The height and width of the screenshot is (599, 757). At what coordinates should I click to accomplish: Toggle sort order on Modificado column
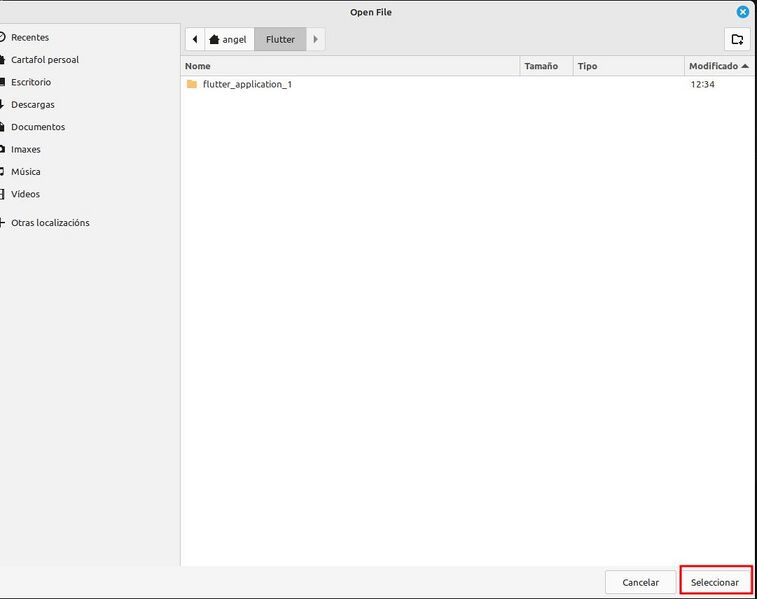[719, 66]
